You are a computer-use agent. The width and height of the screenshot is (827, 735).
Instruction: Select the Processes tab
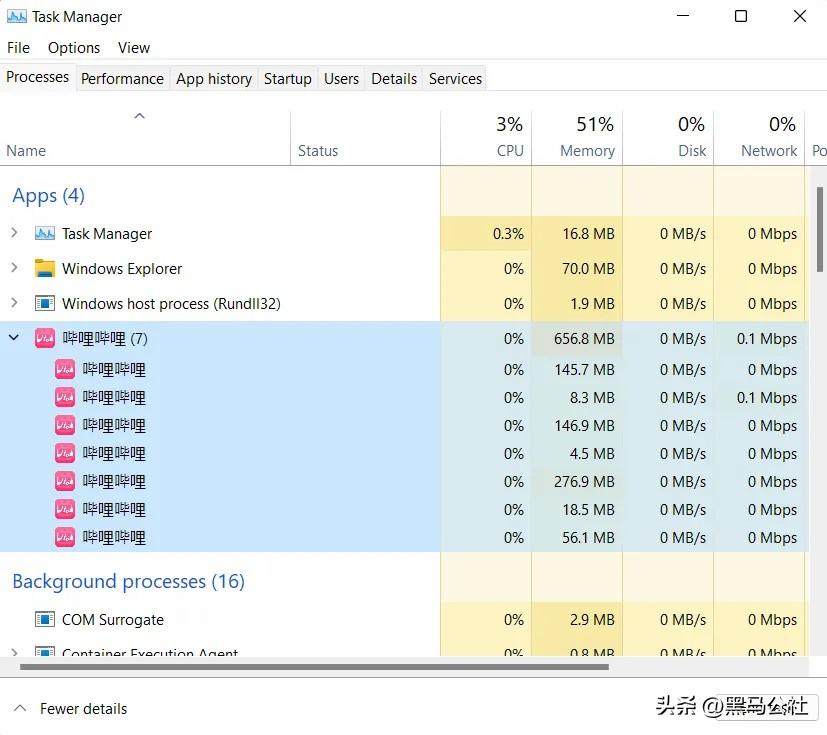(x=37, y=77)
